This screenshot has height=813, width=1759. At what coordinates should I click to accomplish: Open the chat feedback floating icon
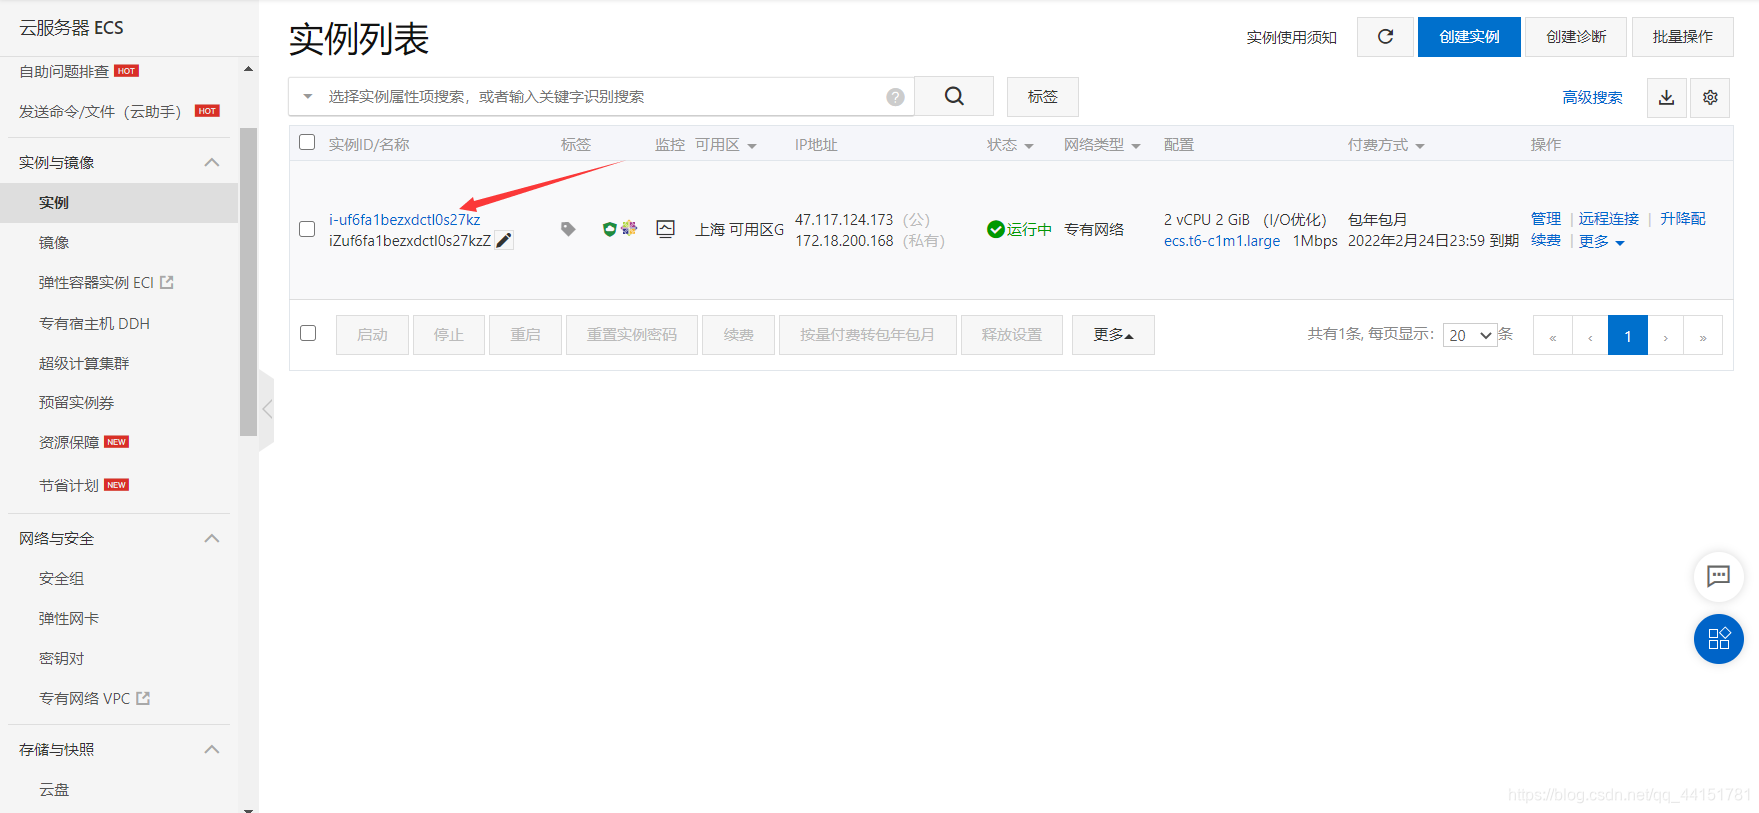(x=1718, y=576)
